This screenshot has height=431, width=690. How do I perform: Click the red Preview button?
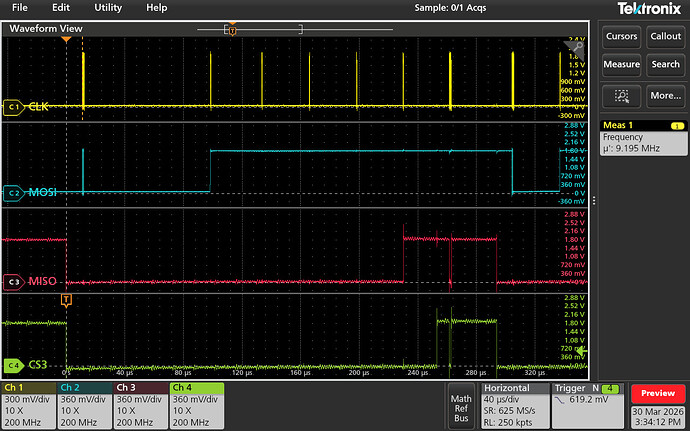[658, 393]
